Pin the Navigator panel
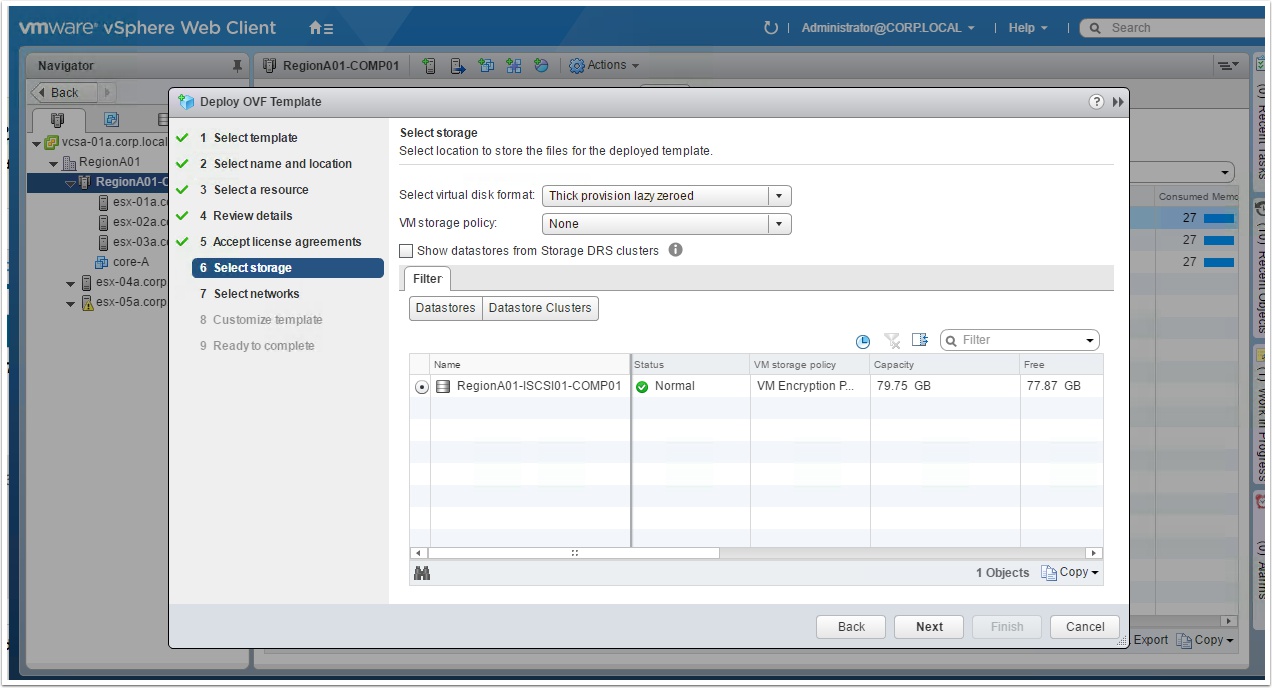The image size is (1272, 688). point(237,66)
